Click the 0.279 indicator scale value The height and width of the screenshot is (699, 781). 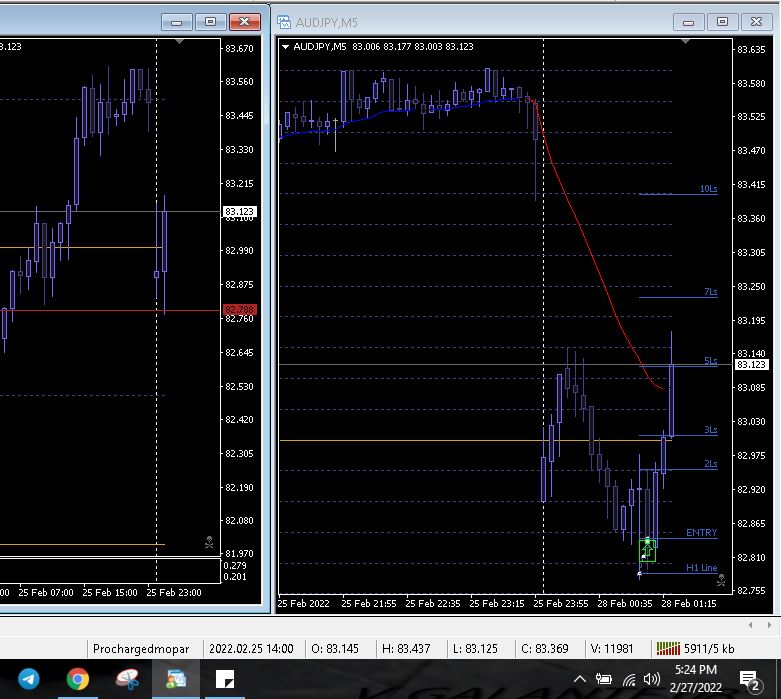coord(235,565)
